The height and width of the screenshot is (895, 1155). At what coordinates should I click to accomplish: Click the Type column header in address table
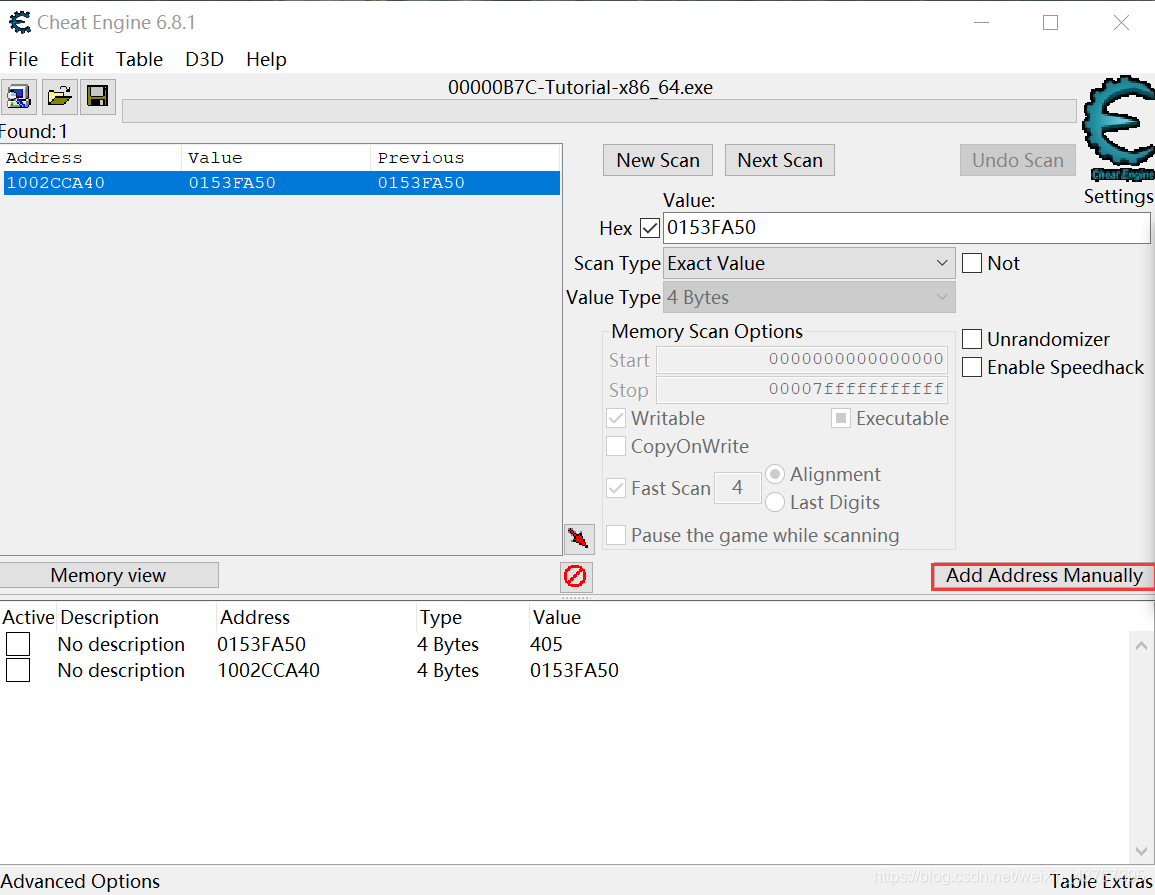click(x=440, y=617)
